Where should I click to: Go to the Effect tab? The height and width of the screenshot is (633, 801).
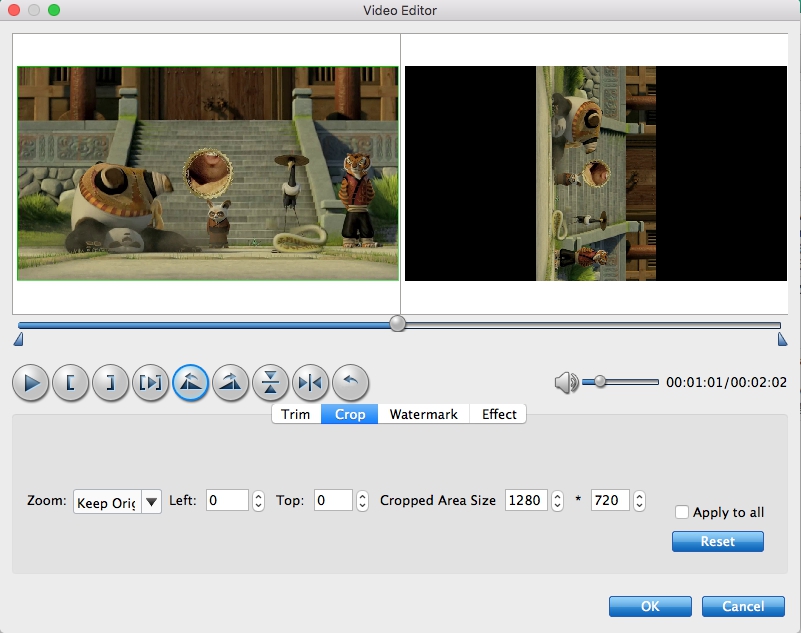pos(499,414)
